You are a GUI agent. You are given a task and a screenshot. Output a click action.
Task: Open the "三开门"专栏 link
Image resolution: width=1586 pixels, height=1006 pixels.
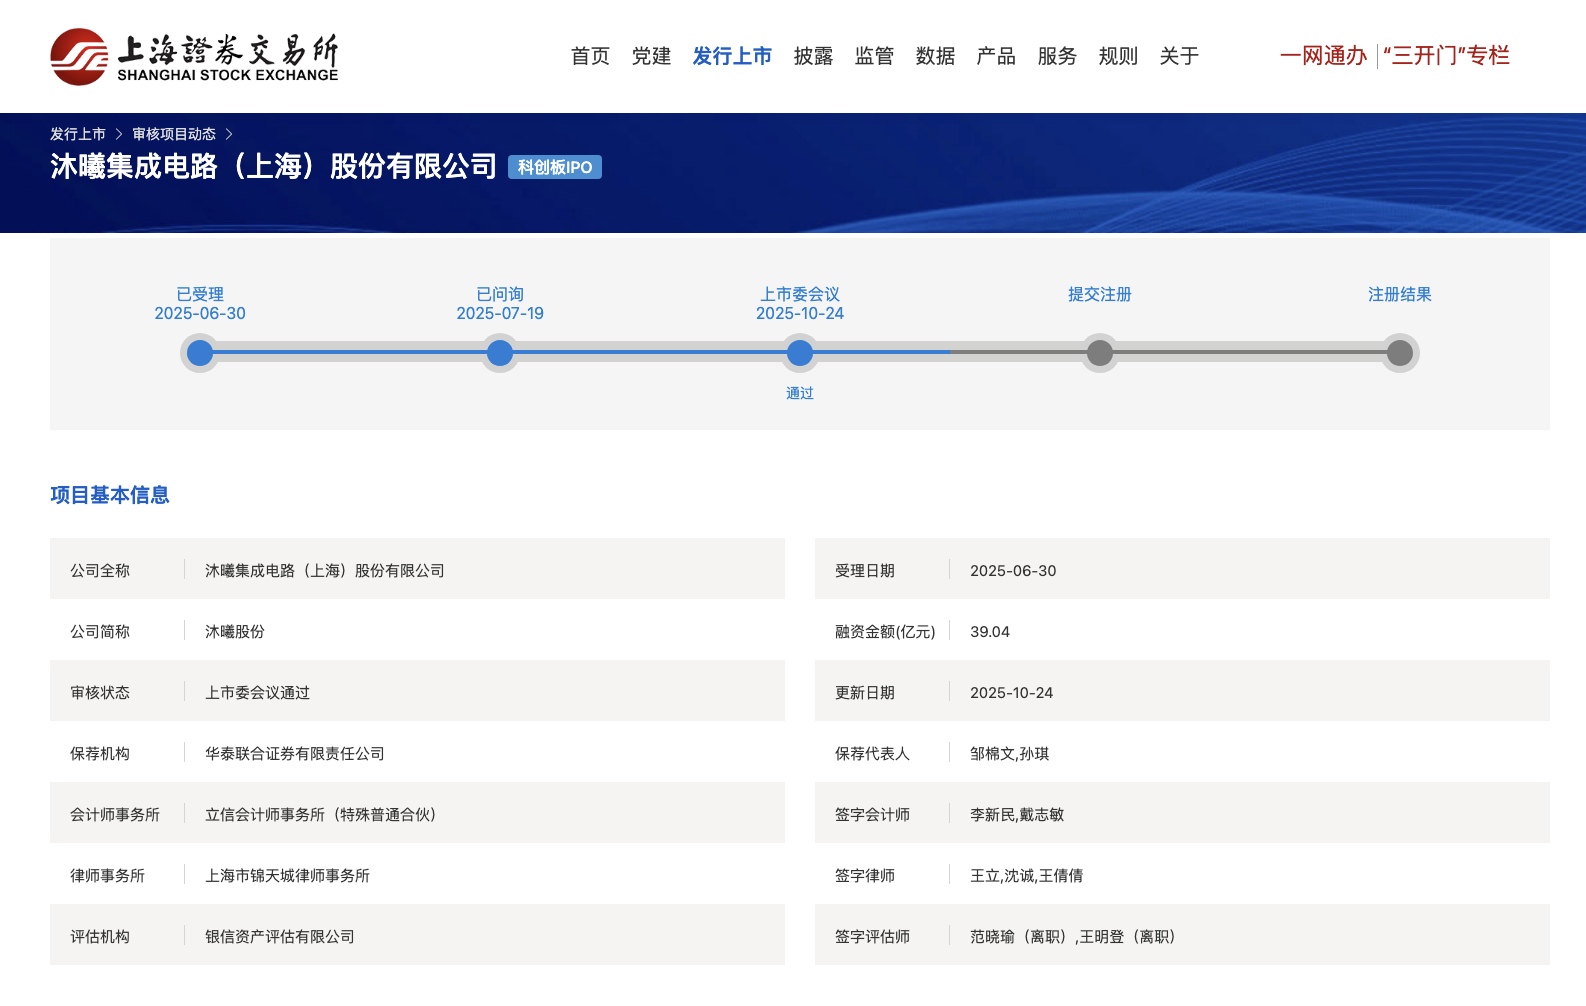point(1446,56)
